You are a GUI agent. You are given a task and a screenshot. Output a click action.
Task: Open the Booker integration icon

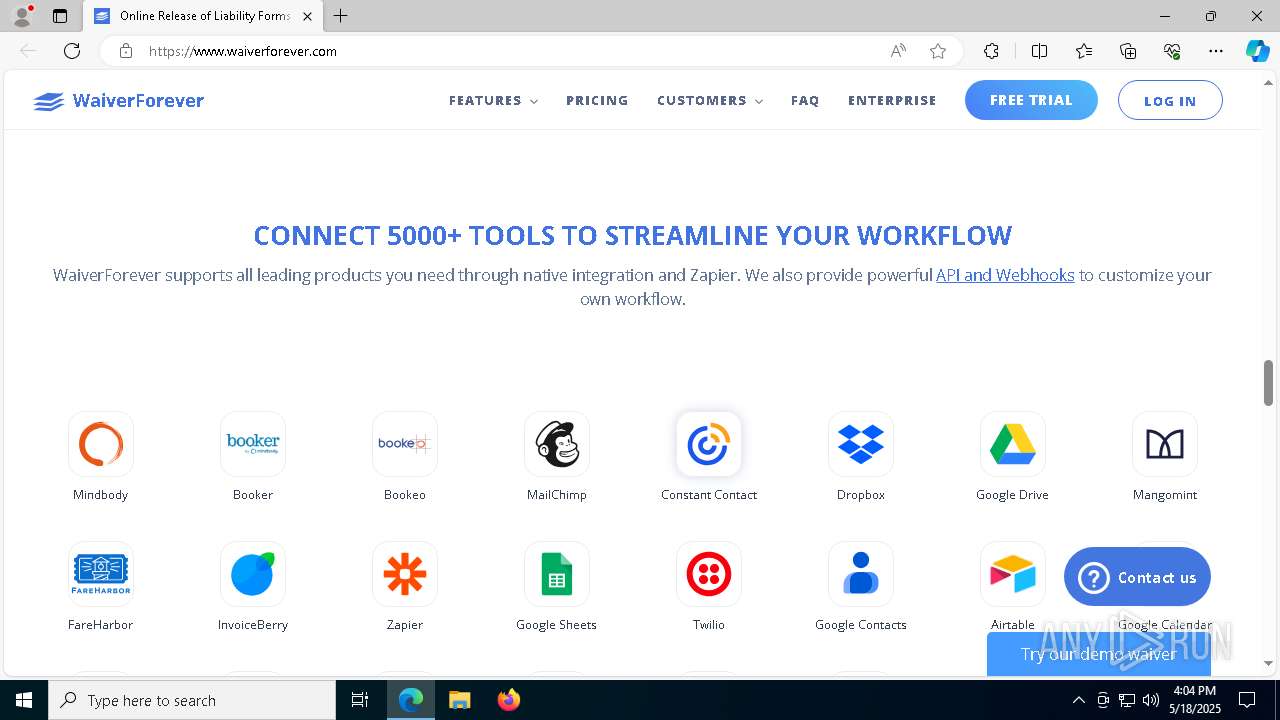[x=253, y=444]
